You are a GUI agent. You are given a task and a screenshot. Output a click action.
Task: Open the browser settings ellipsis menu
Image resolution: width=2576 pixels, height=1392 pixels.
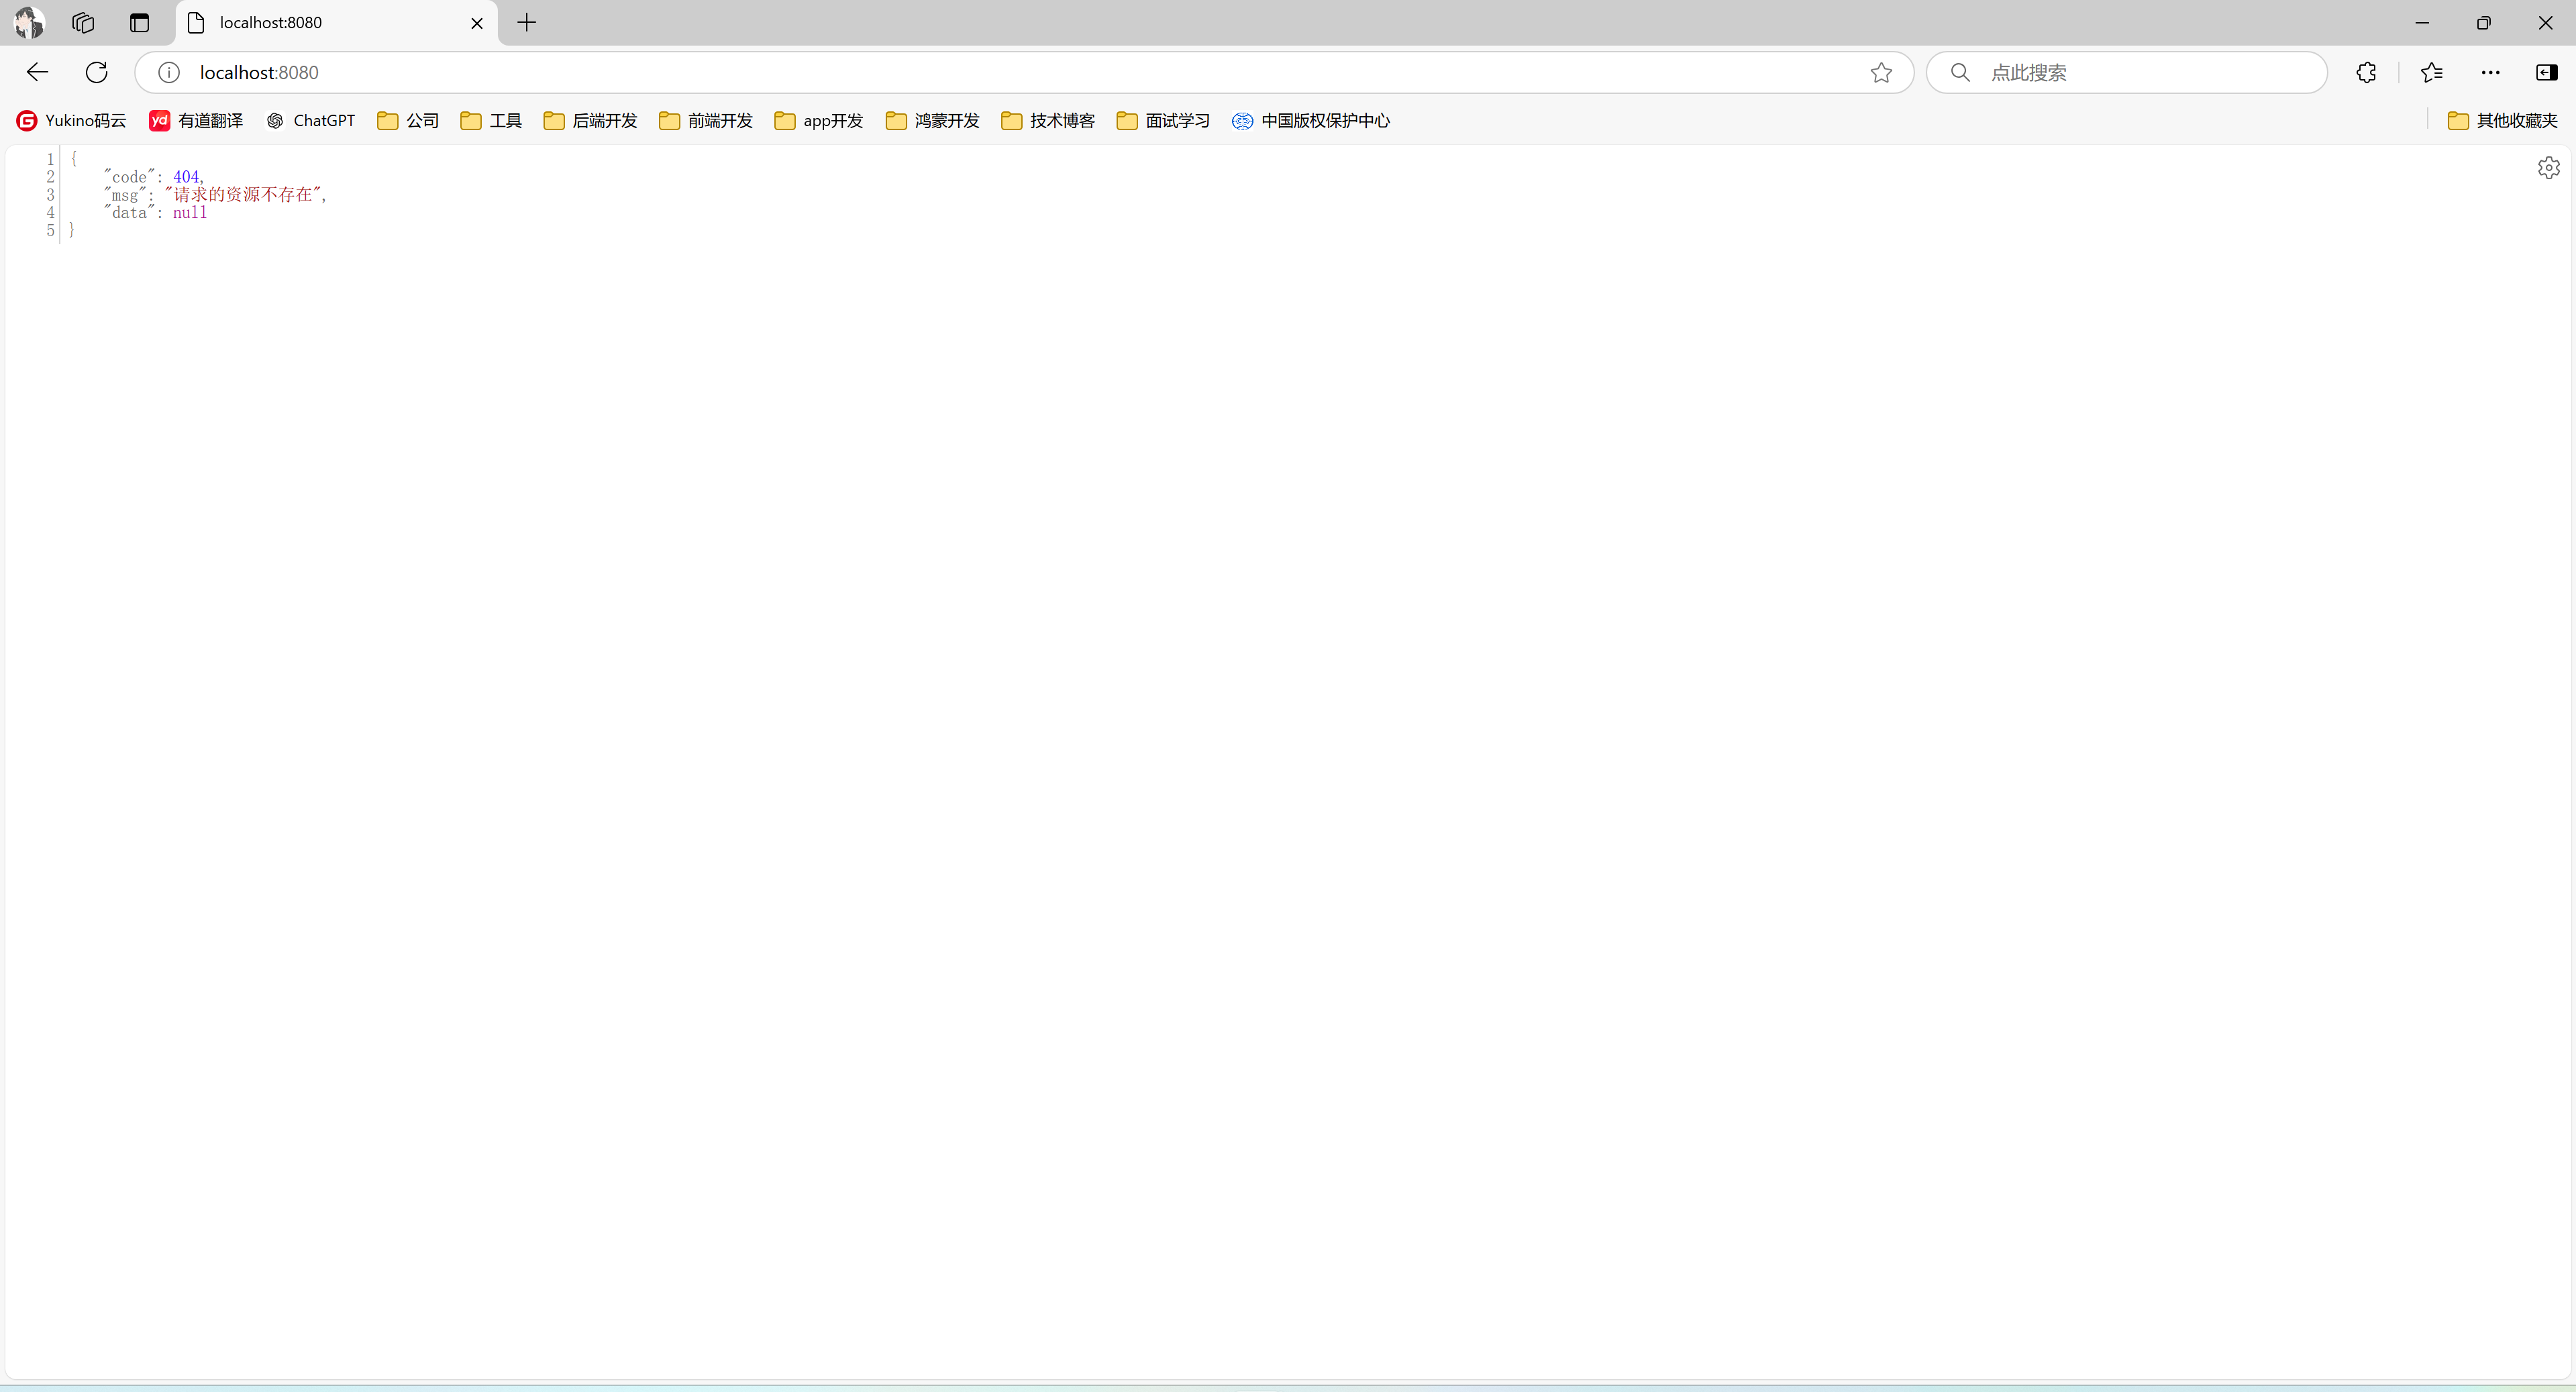click(x=2490, y=72)
